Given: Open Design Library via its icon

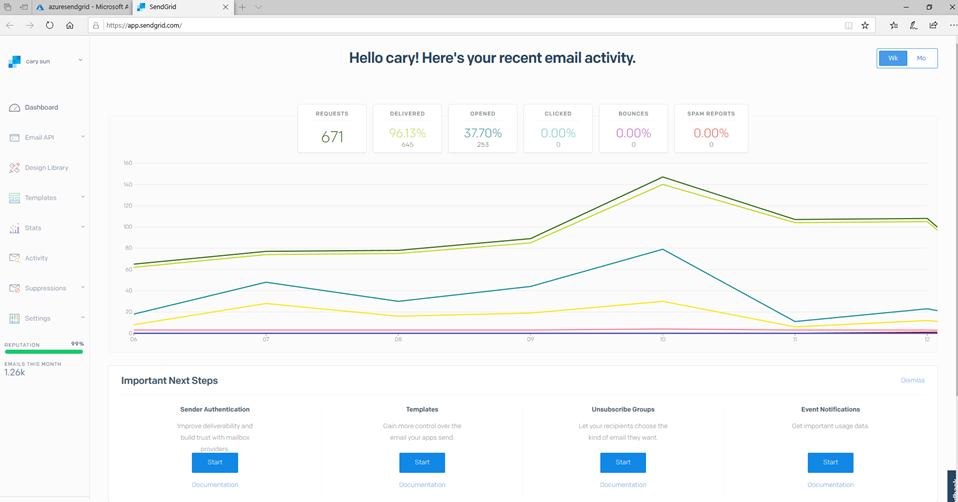Looking at the screenshot, I should coord(14,168).
